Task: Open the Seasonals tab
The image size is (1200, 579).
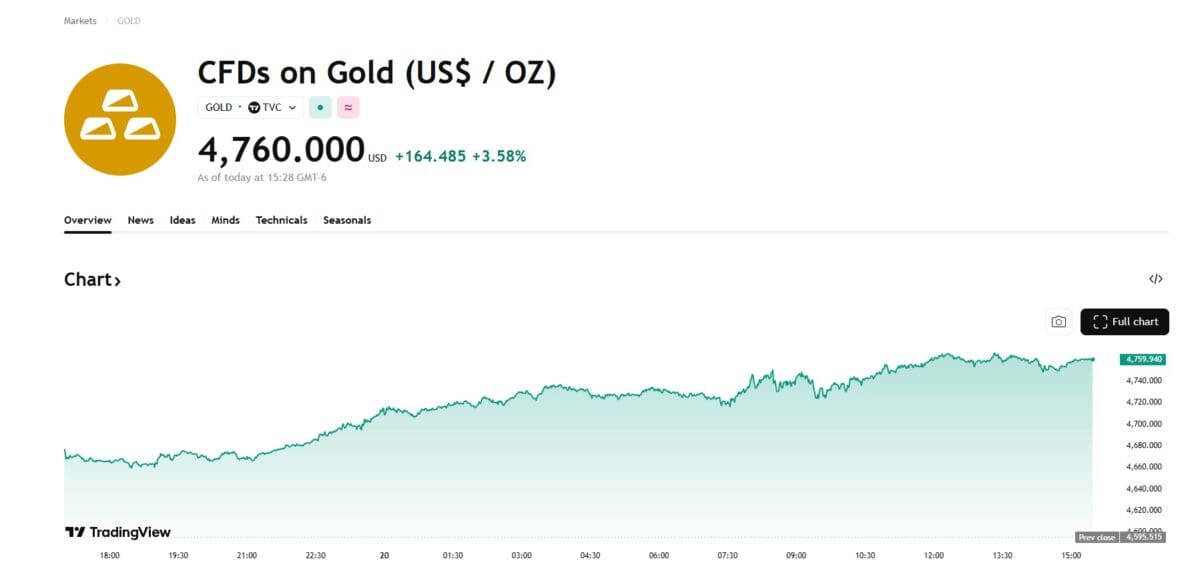Action: coord(347,220)
